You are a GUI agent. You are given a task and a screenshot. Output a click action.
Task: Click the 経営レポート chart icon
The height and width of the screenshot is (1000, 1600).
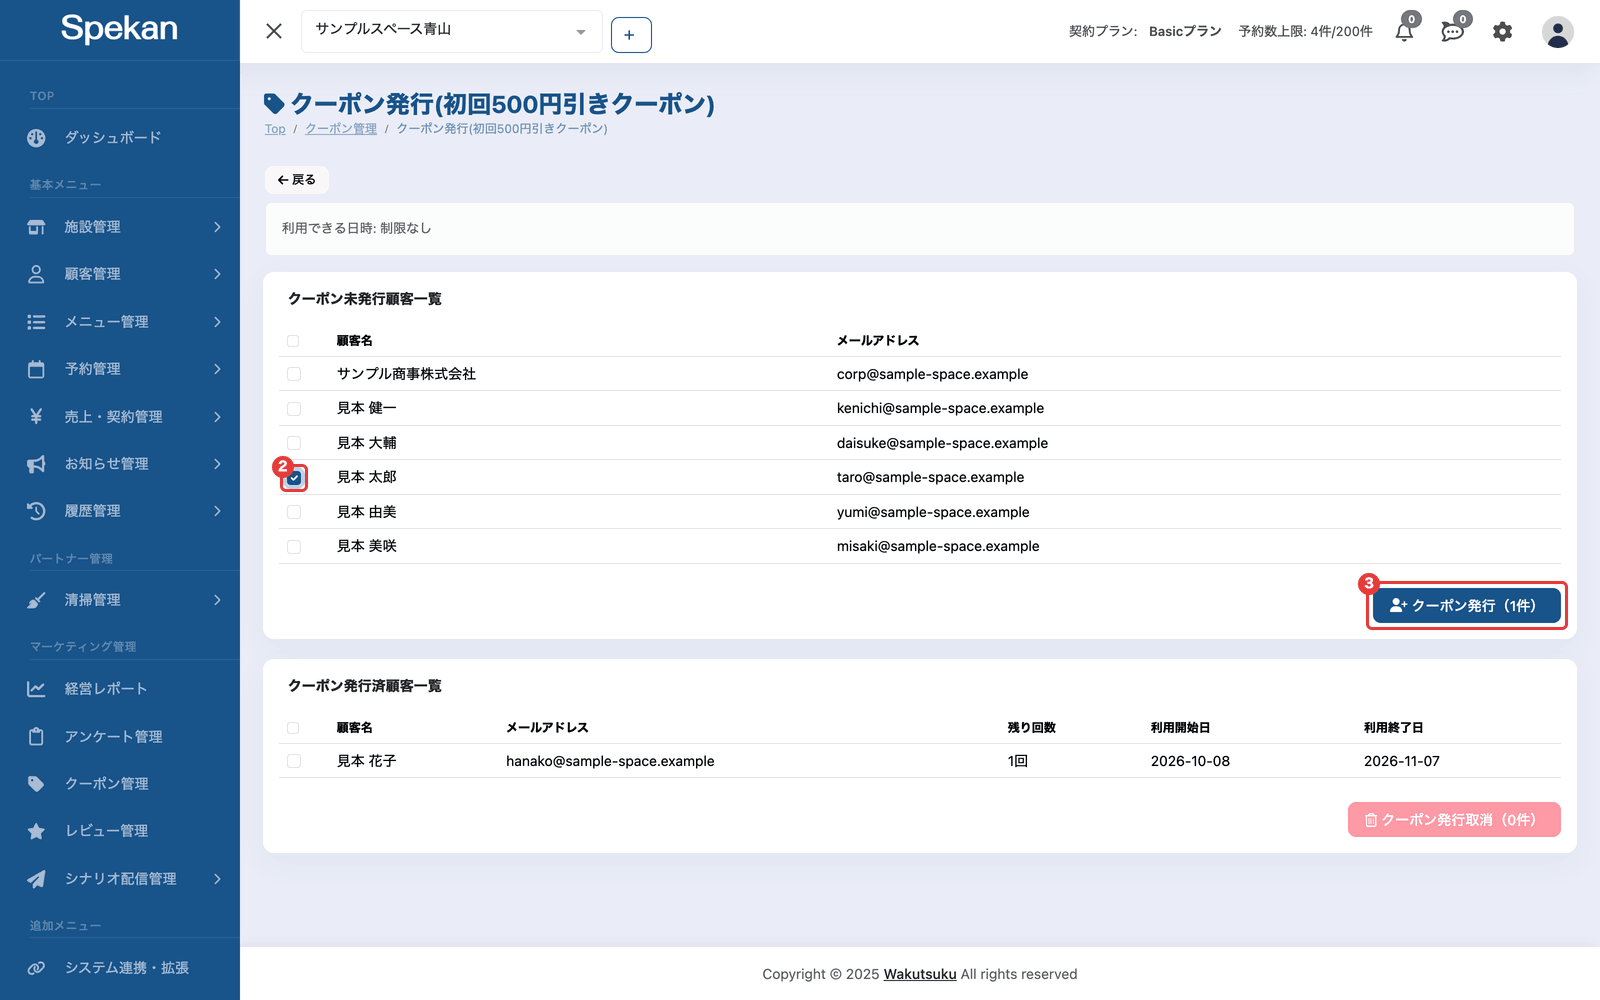pyautogui.click(x=37, y=689)
